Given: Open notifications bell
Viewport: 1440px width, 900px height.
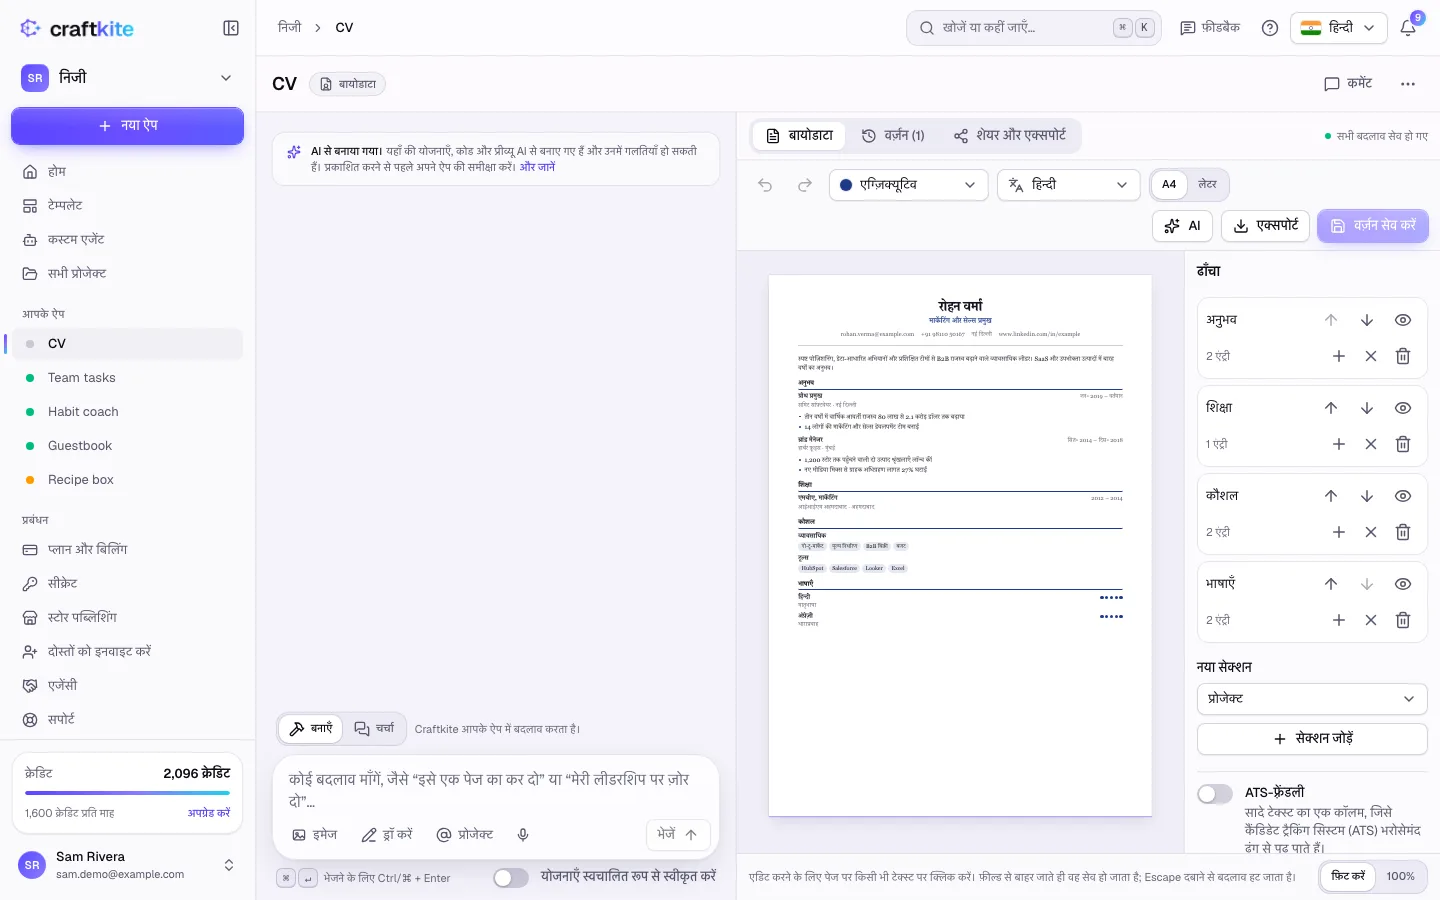Looking at the screenshot, I should coord(1408,28).
